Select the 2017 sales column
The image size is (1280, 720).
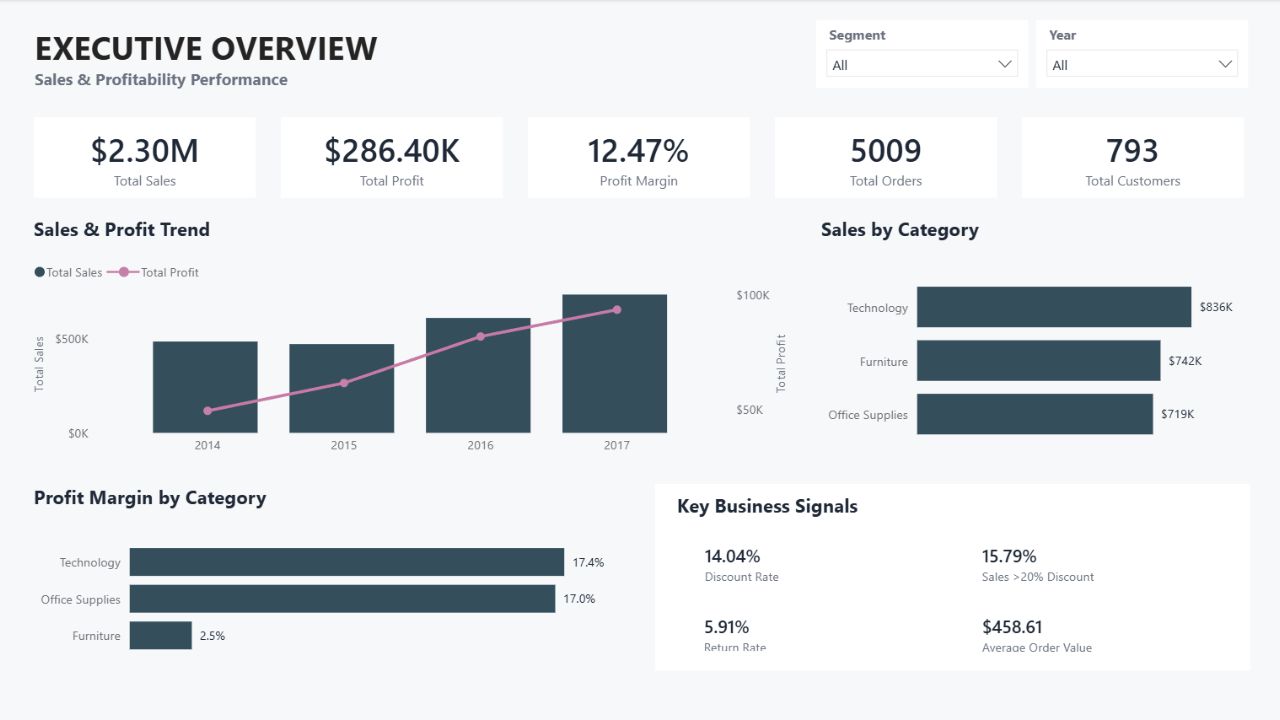615,364
